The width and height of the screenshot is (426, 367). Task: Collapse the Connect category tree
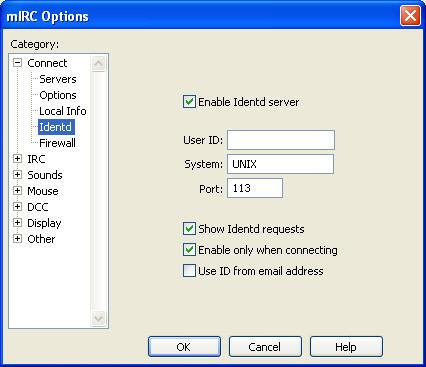coord(17,63)
